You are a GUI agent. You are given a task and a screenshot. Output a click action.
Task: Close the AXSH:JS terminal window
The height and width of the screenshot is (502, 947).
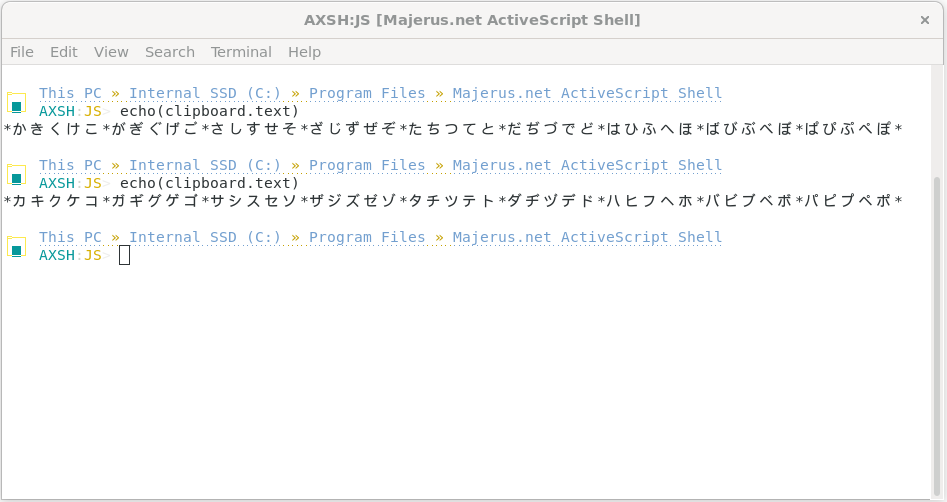(925, 20)
